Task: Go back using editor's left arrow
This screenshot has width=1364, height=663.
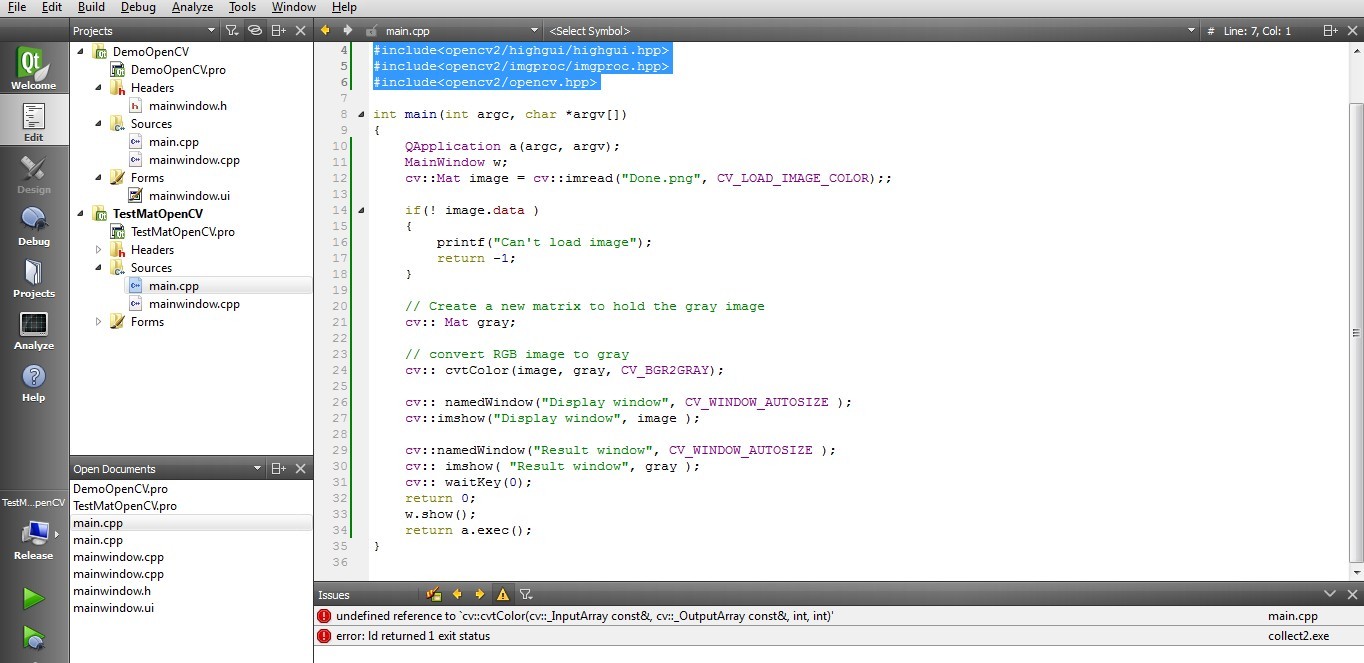Action: (x=325, y=31)
